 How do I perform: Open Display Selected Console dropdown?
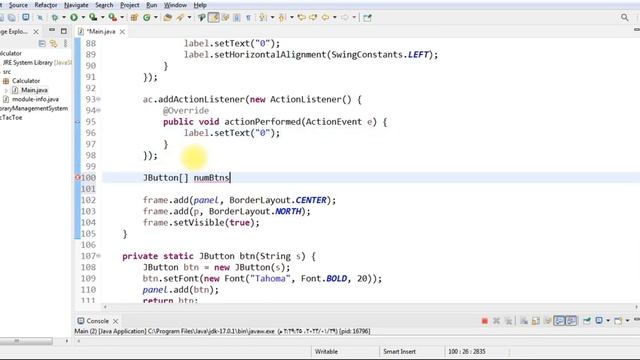pyautogui.click(x=608, y=321)
